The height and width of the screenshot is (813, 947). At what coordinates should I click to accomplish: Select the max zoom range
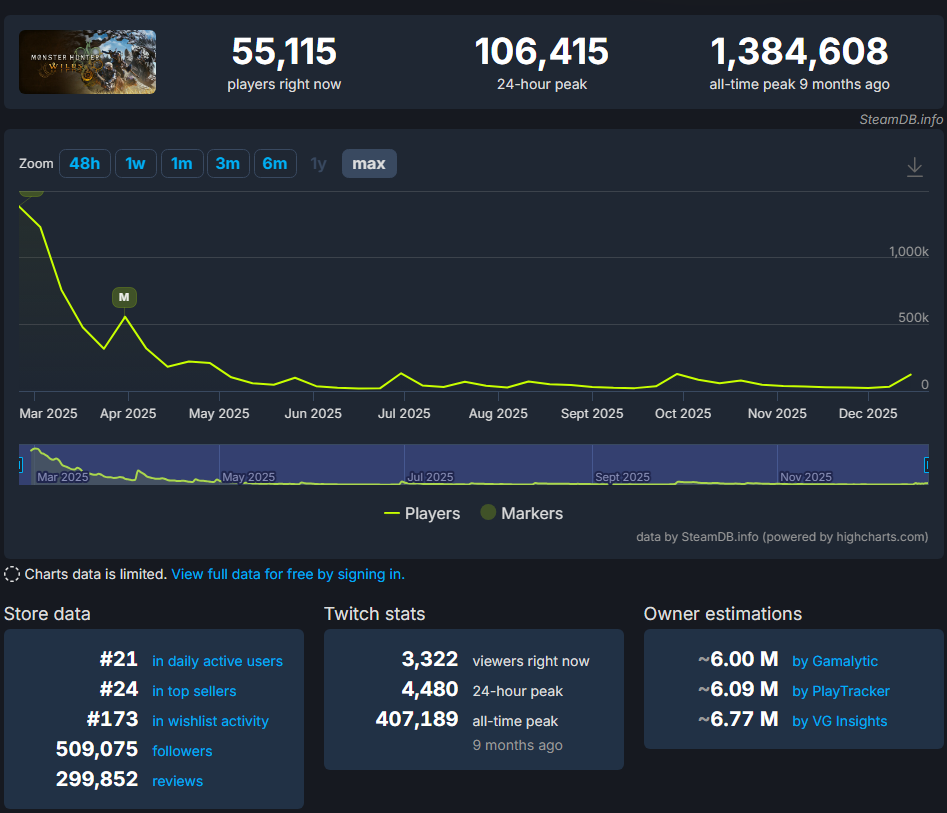click(x=369, y=163)
